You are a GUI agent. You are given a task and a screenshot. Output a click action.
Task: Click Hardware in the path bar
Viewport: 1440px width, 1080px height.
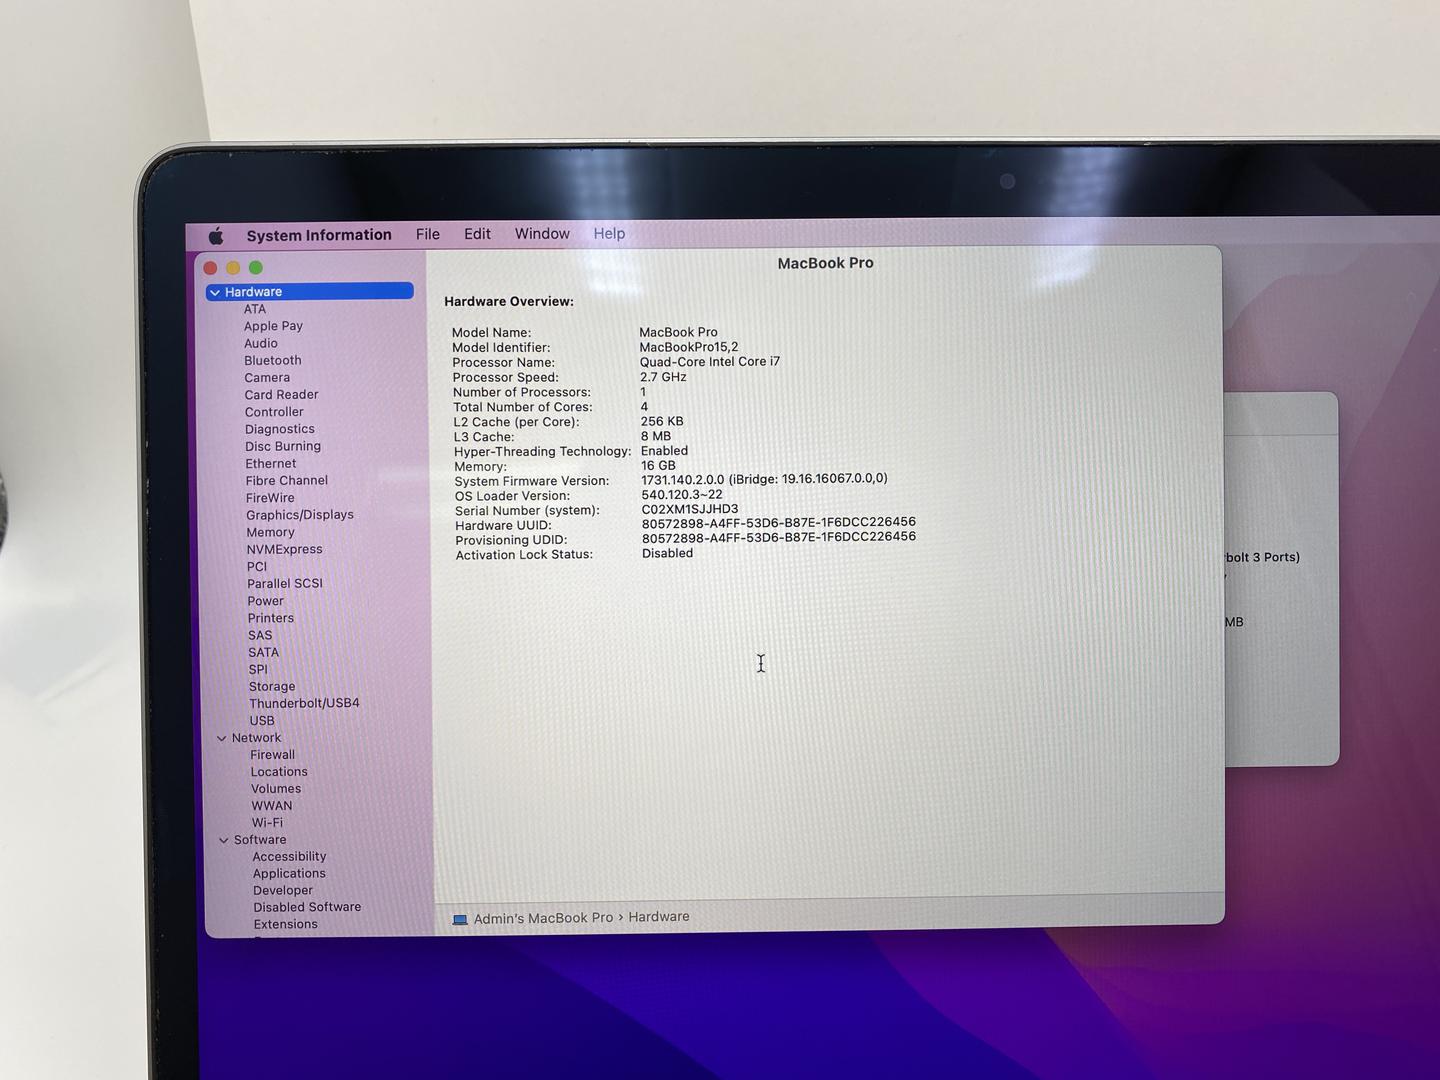tap(659, 917)
